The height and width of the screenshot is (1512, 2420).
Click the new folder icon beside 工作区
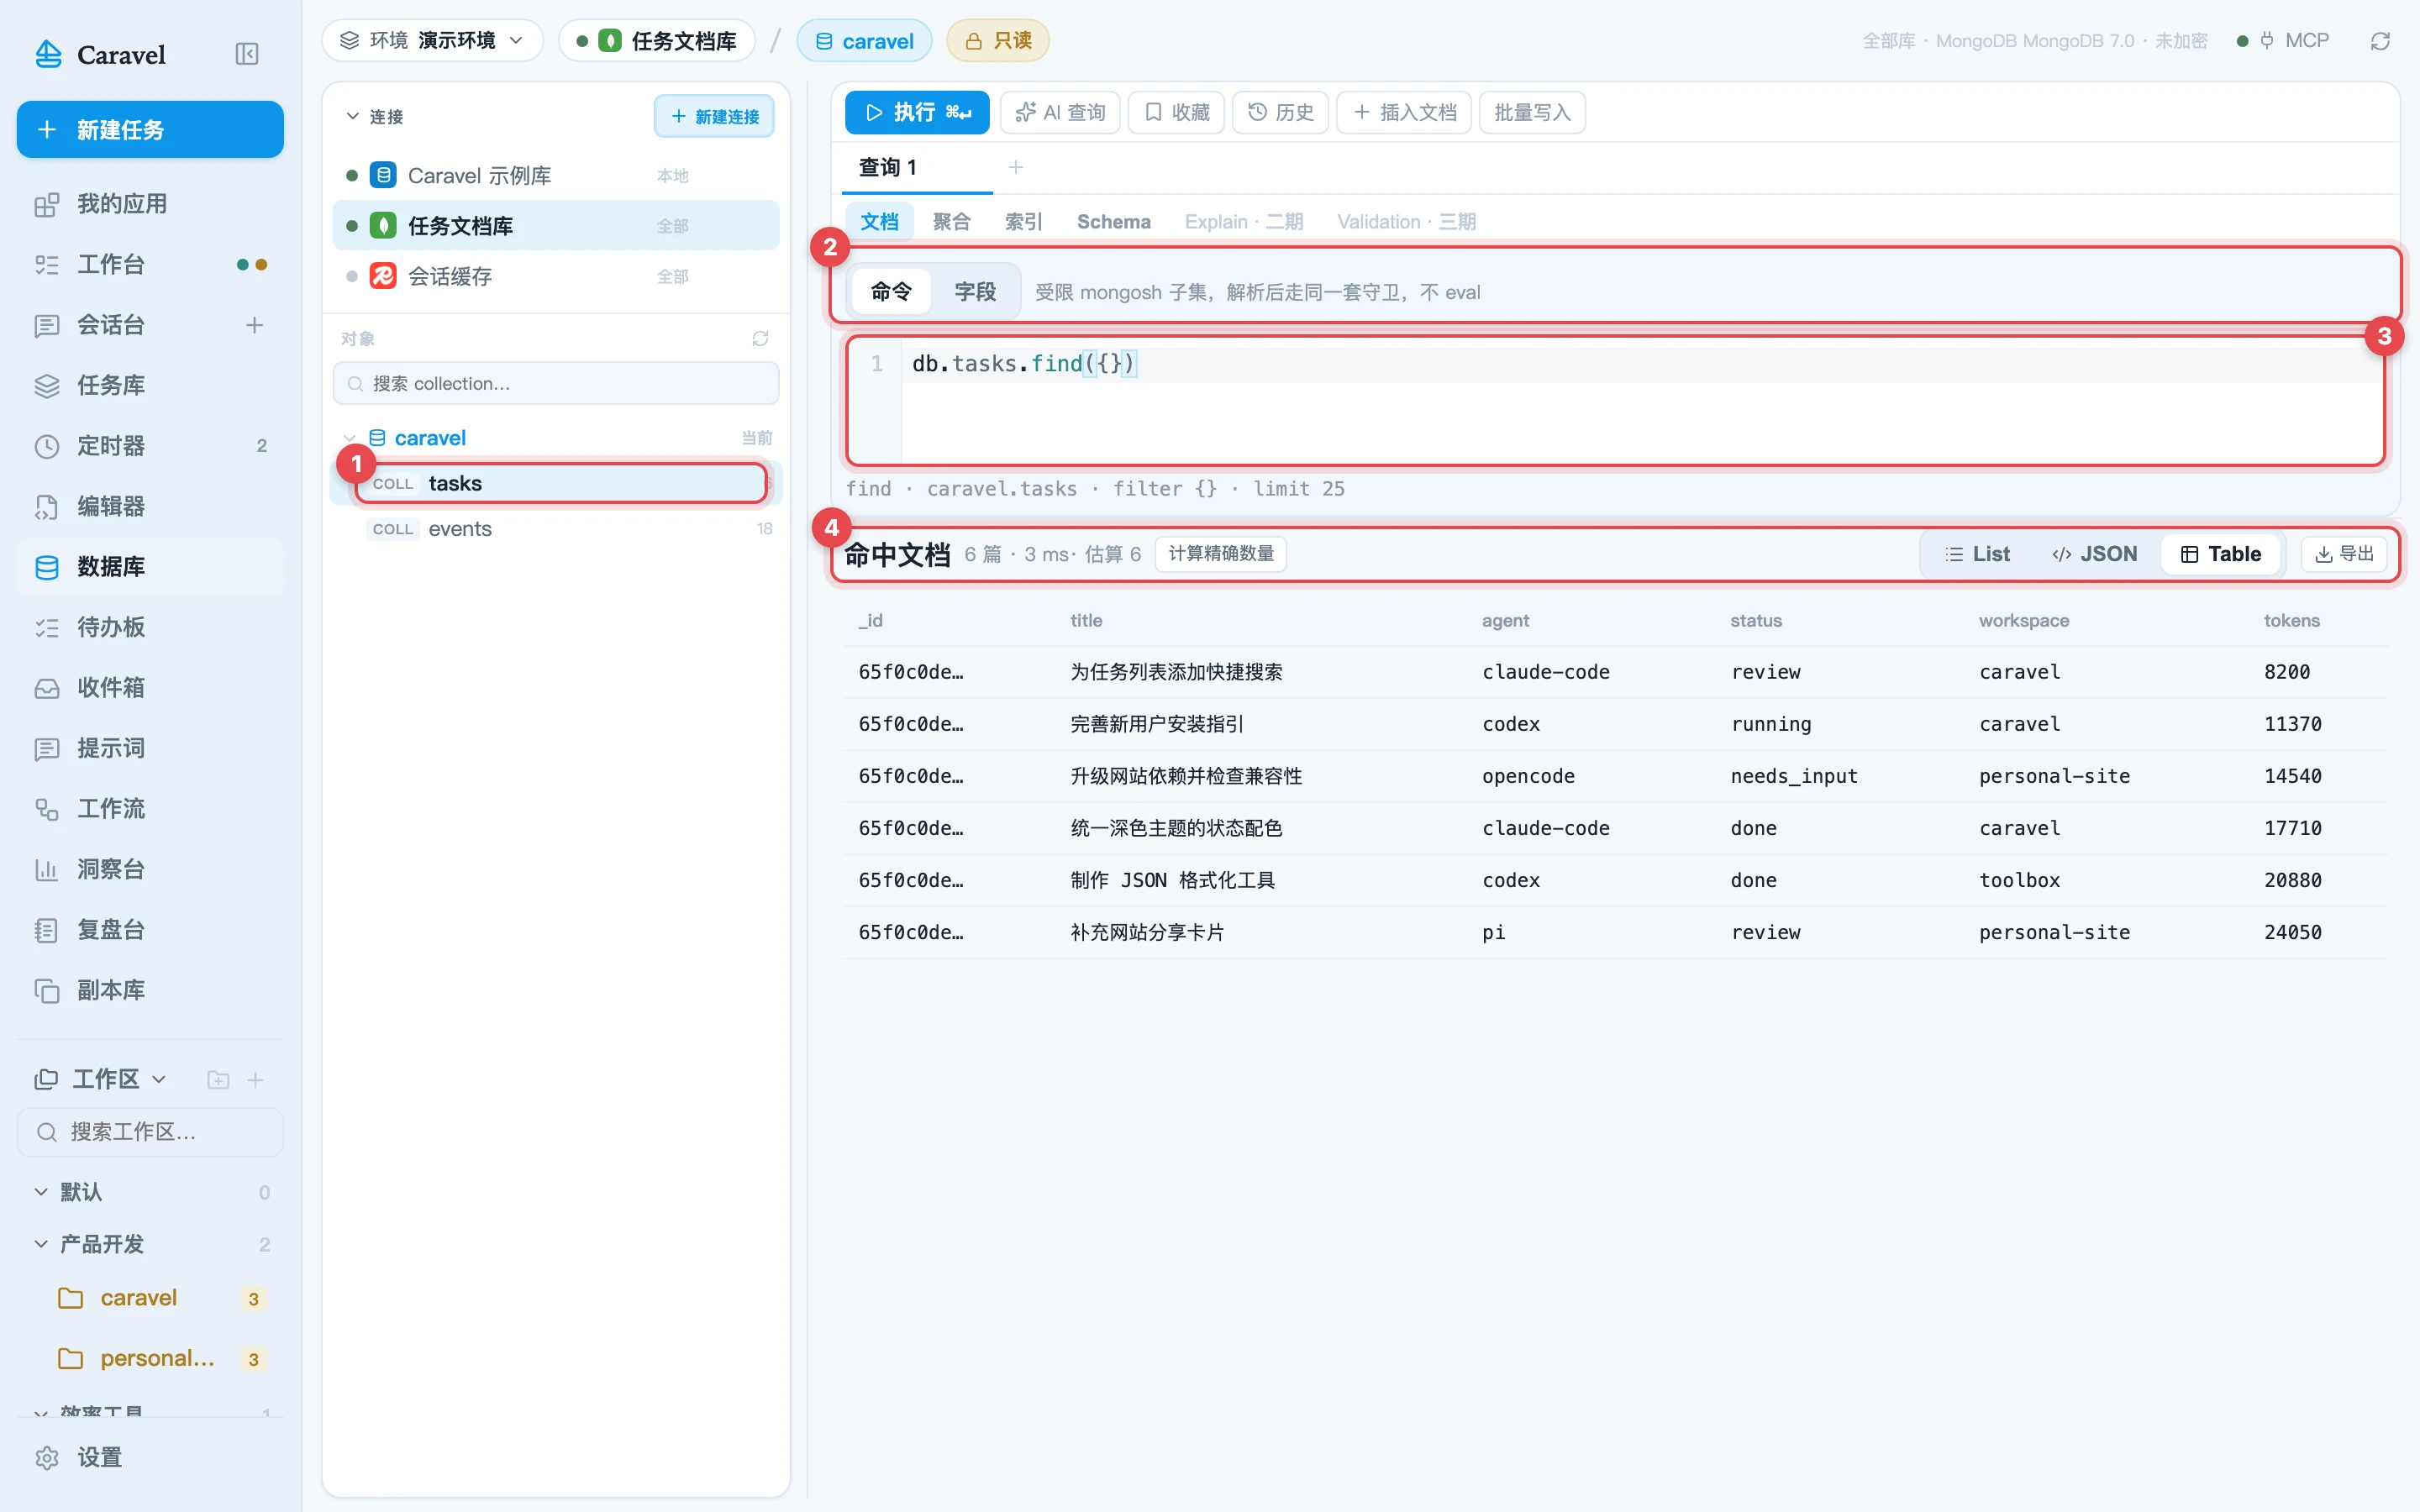click(218, 1080)
